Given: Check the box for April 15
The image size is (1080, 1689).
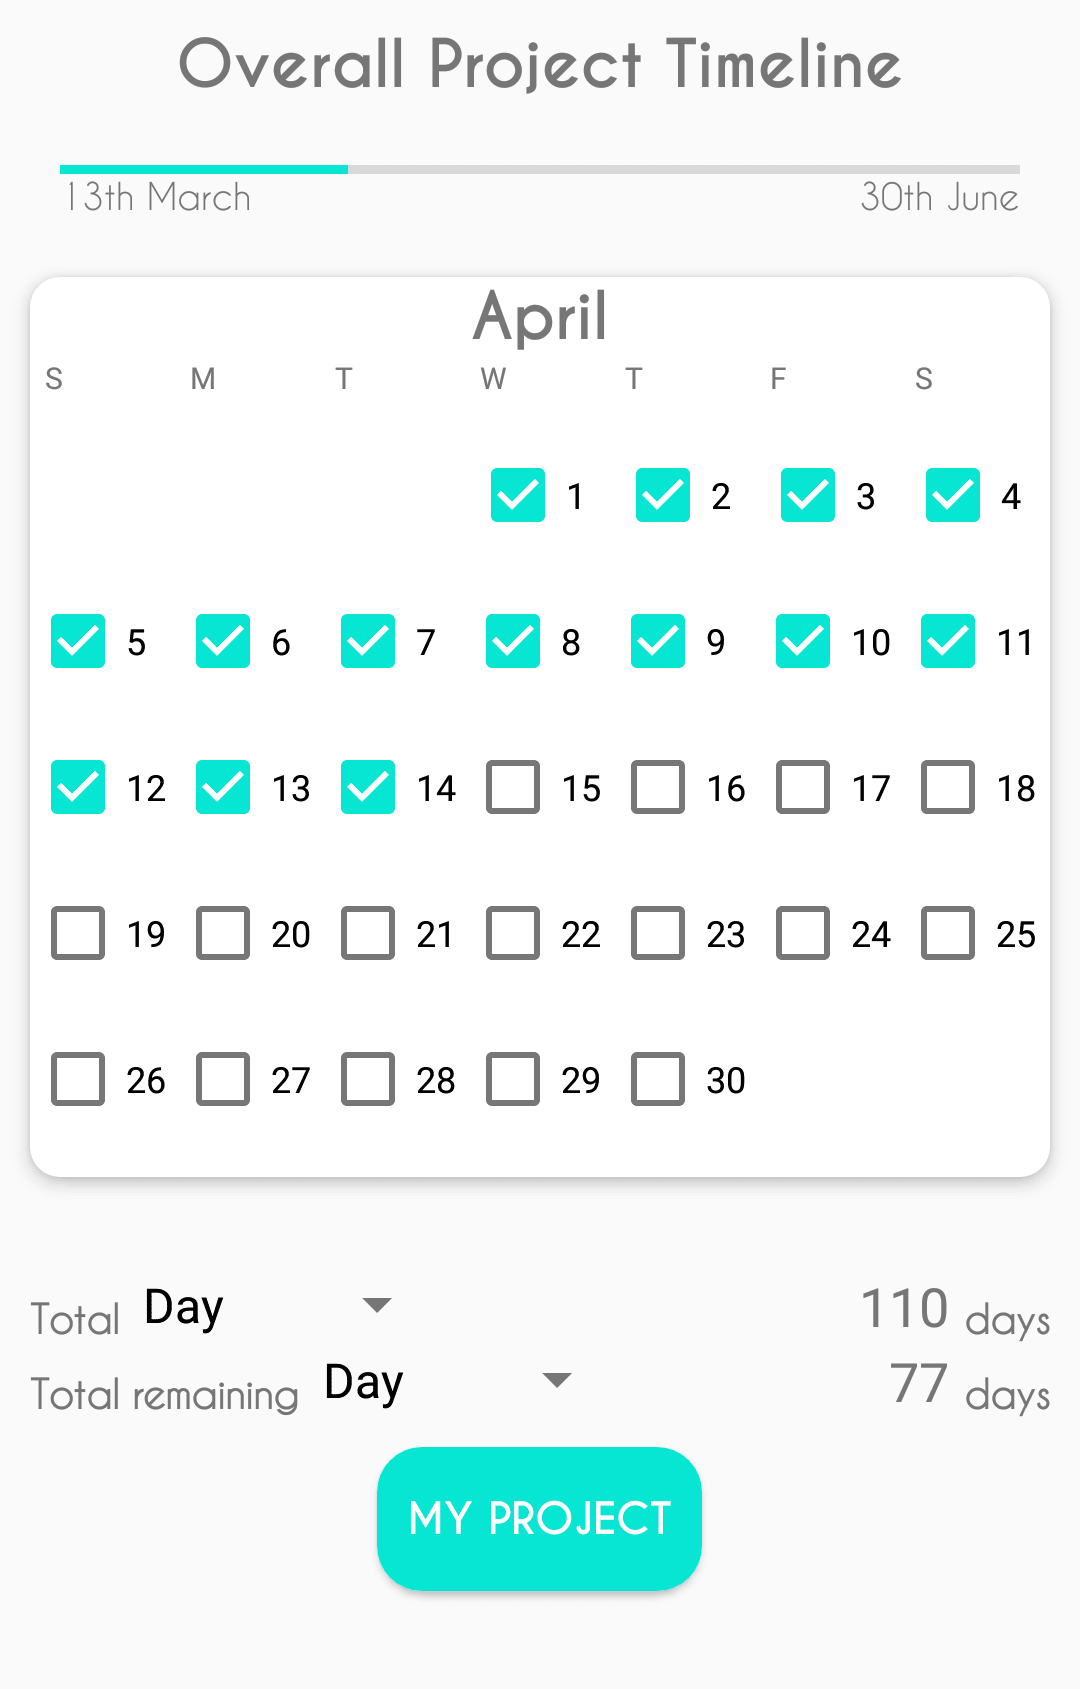Looking at the screenshot, I should [x=513, y=787].
